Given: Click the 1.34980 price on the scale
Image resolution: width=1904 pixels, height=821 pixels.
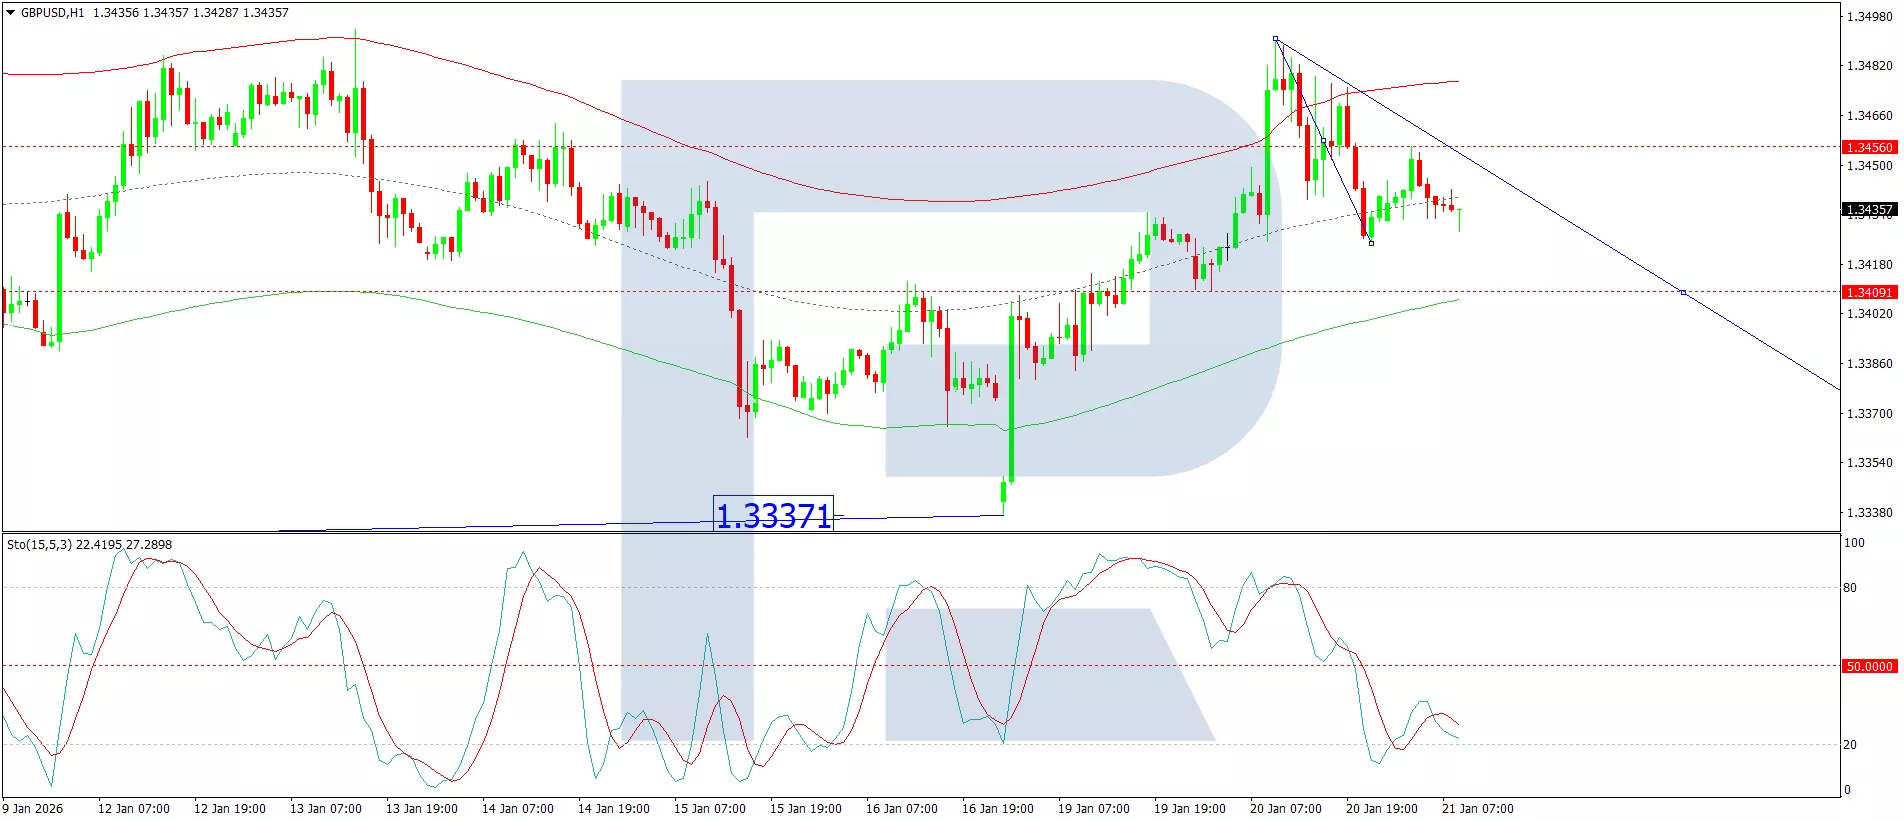Looking at the screenshot, I should pyautogui.click(x=1868, y=17).
